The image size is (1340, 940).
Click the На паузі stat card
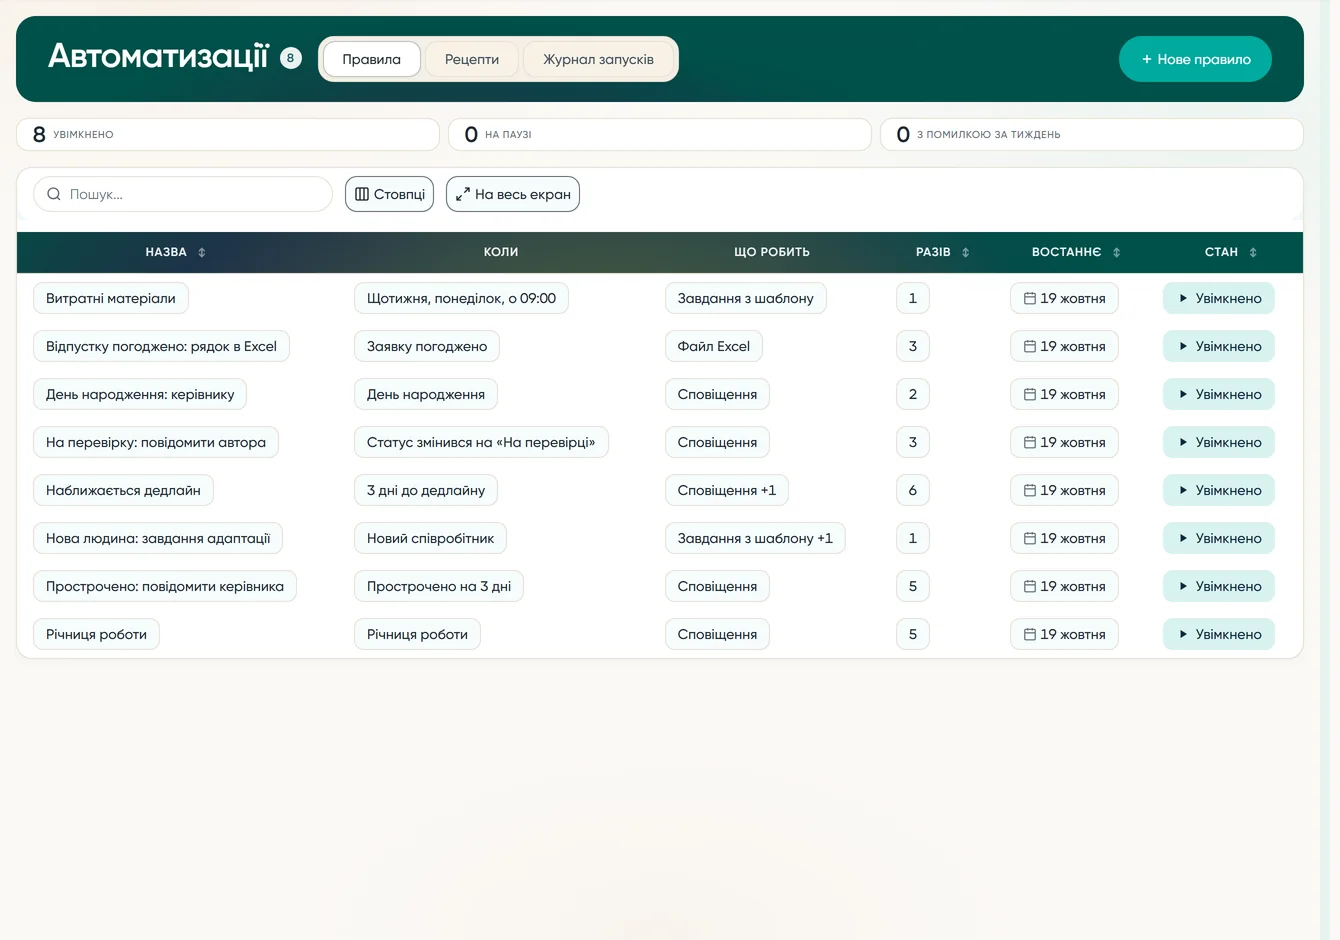[660, 134]
